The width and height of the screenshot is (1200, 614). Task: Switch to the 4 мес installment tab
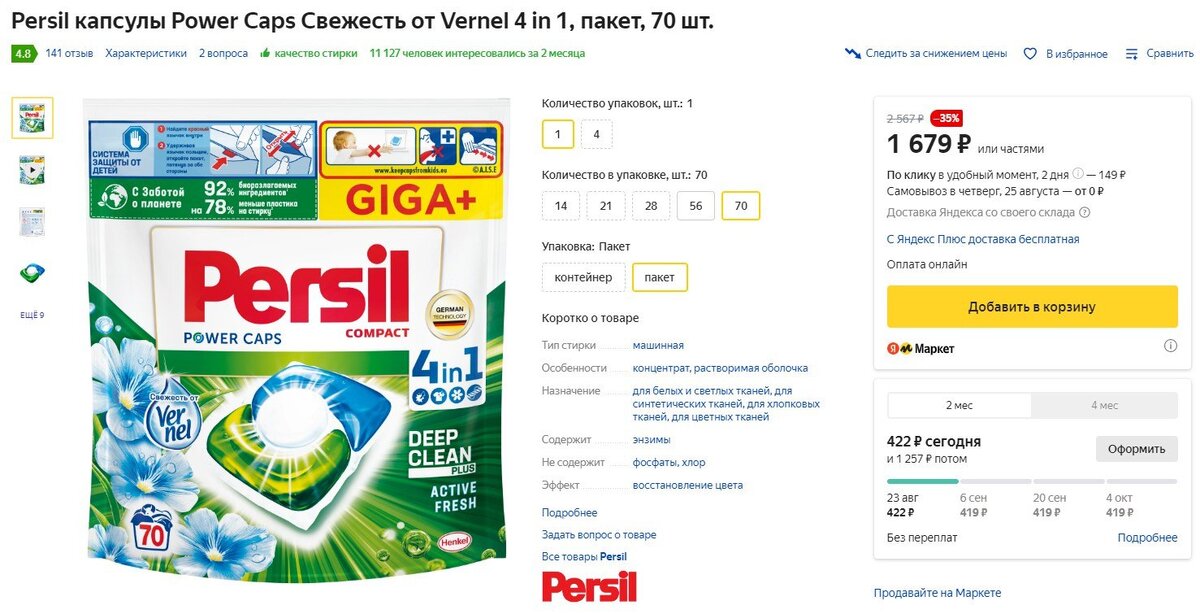[x=1104, y=405]
